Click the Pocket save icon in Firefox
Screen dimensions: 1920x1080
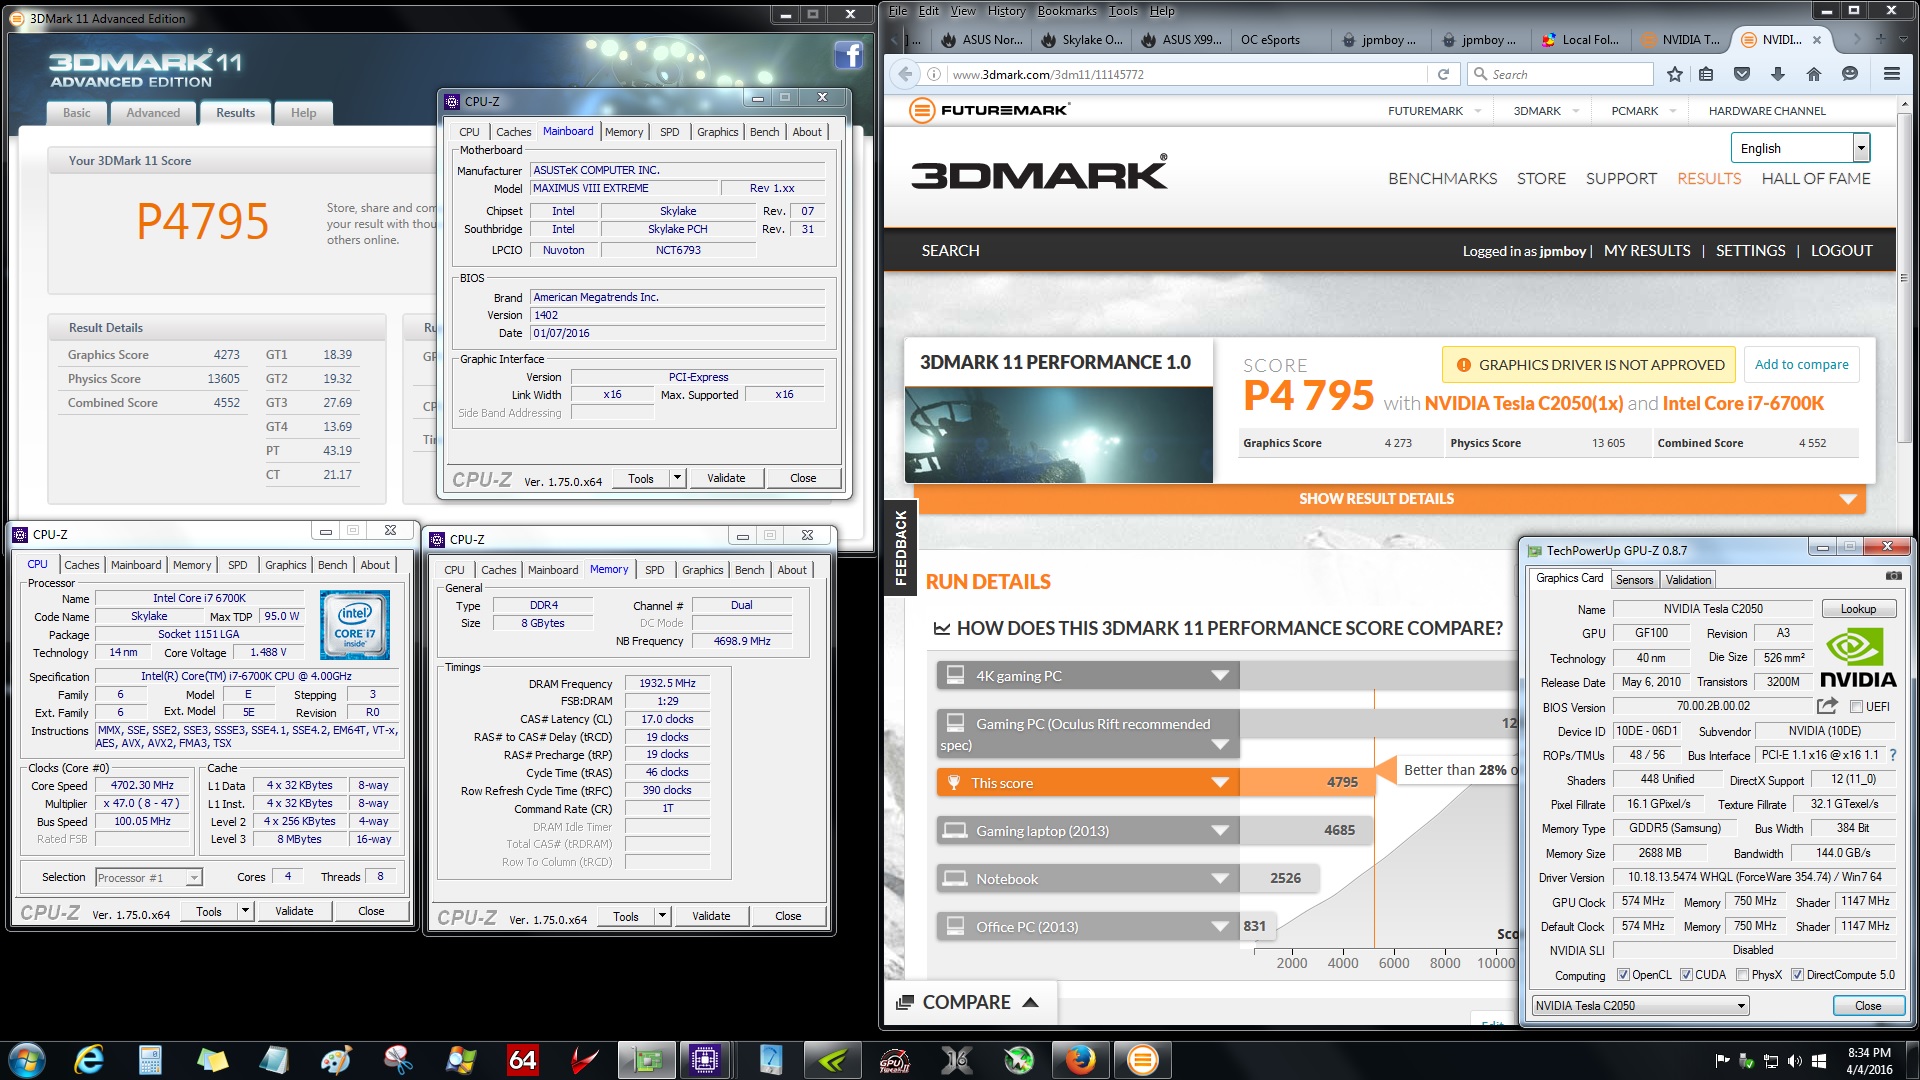point(1742,74)
